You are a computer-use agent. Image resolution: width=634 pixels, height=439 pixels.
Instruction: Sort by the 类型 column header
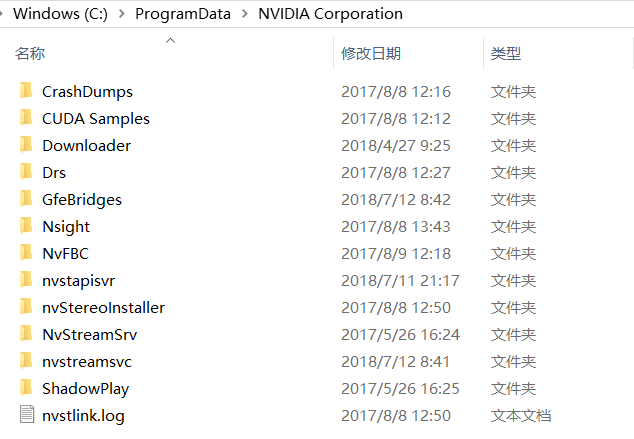[x=506, y=53]
